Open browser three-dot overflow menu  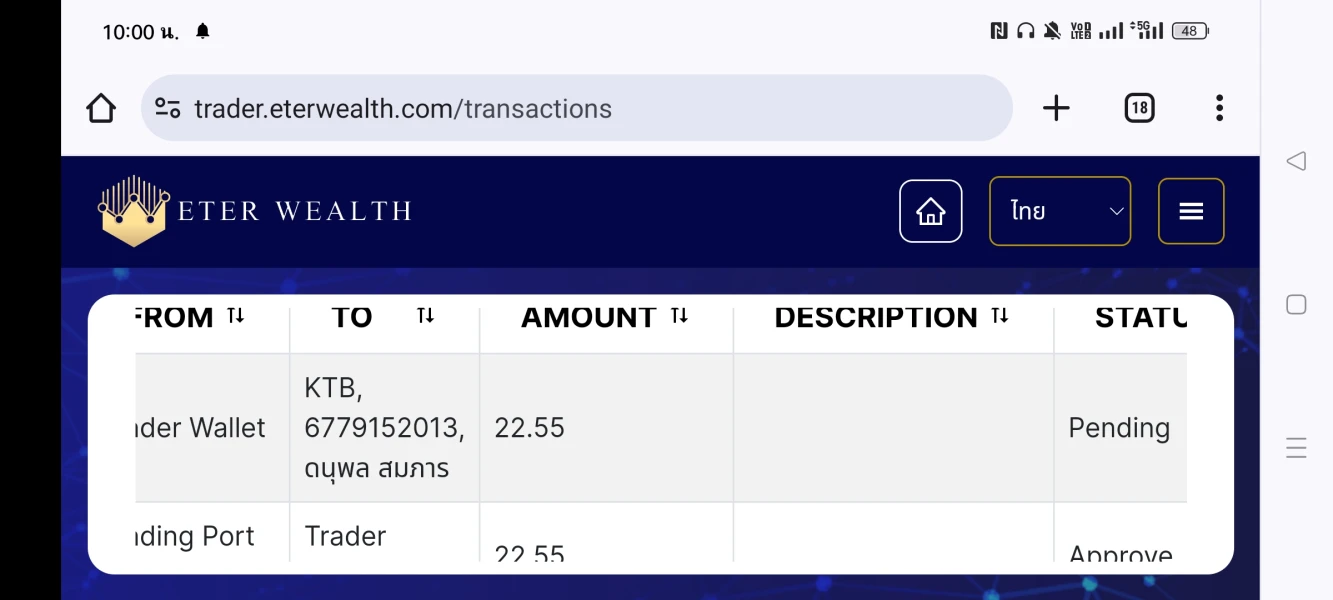pos(1219,108)
